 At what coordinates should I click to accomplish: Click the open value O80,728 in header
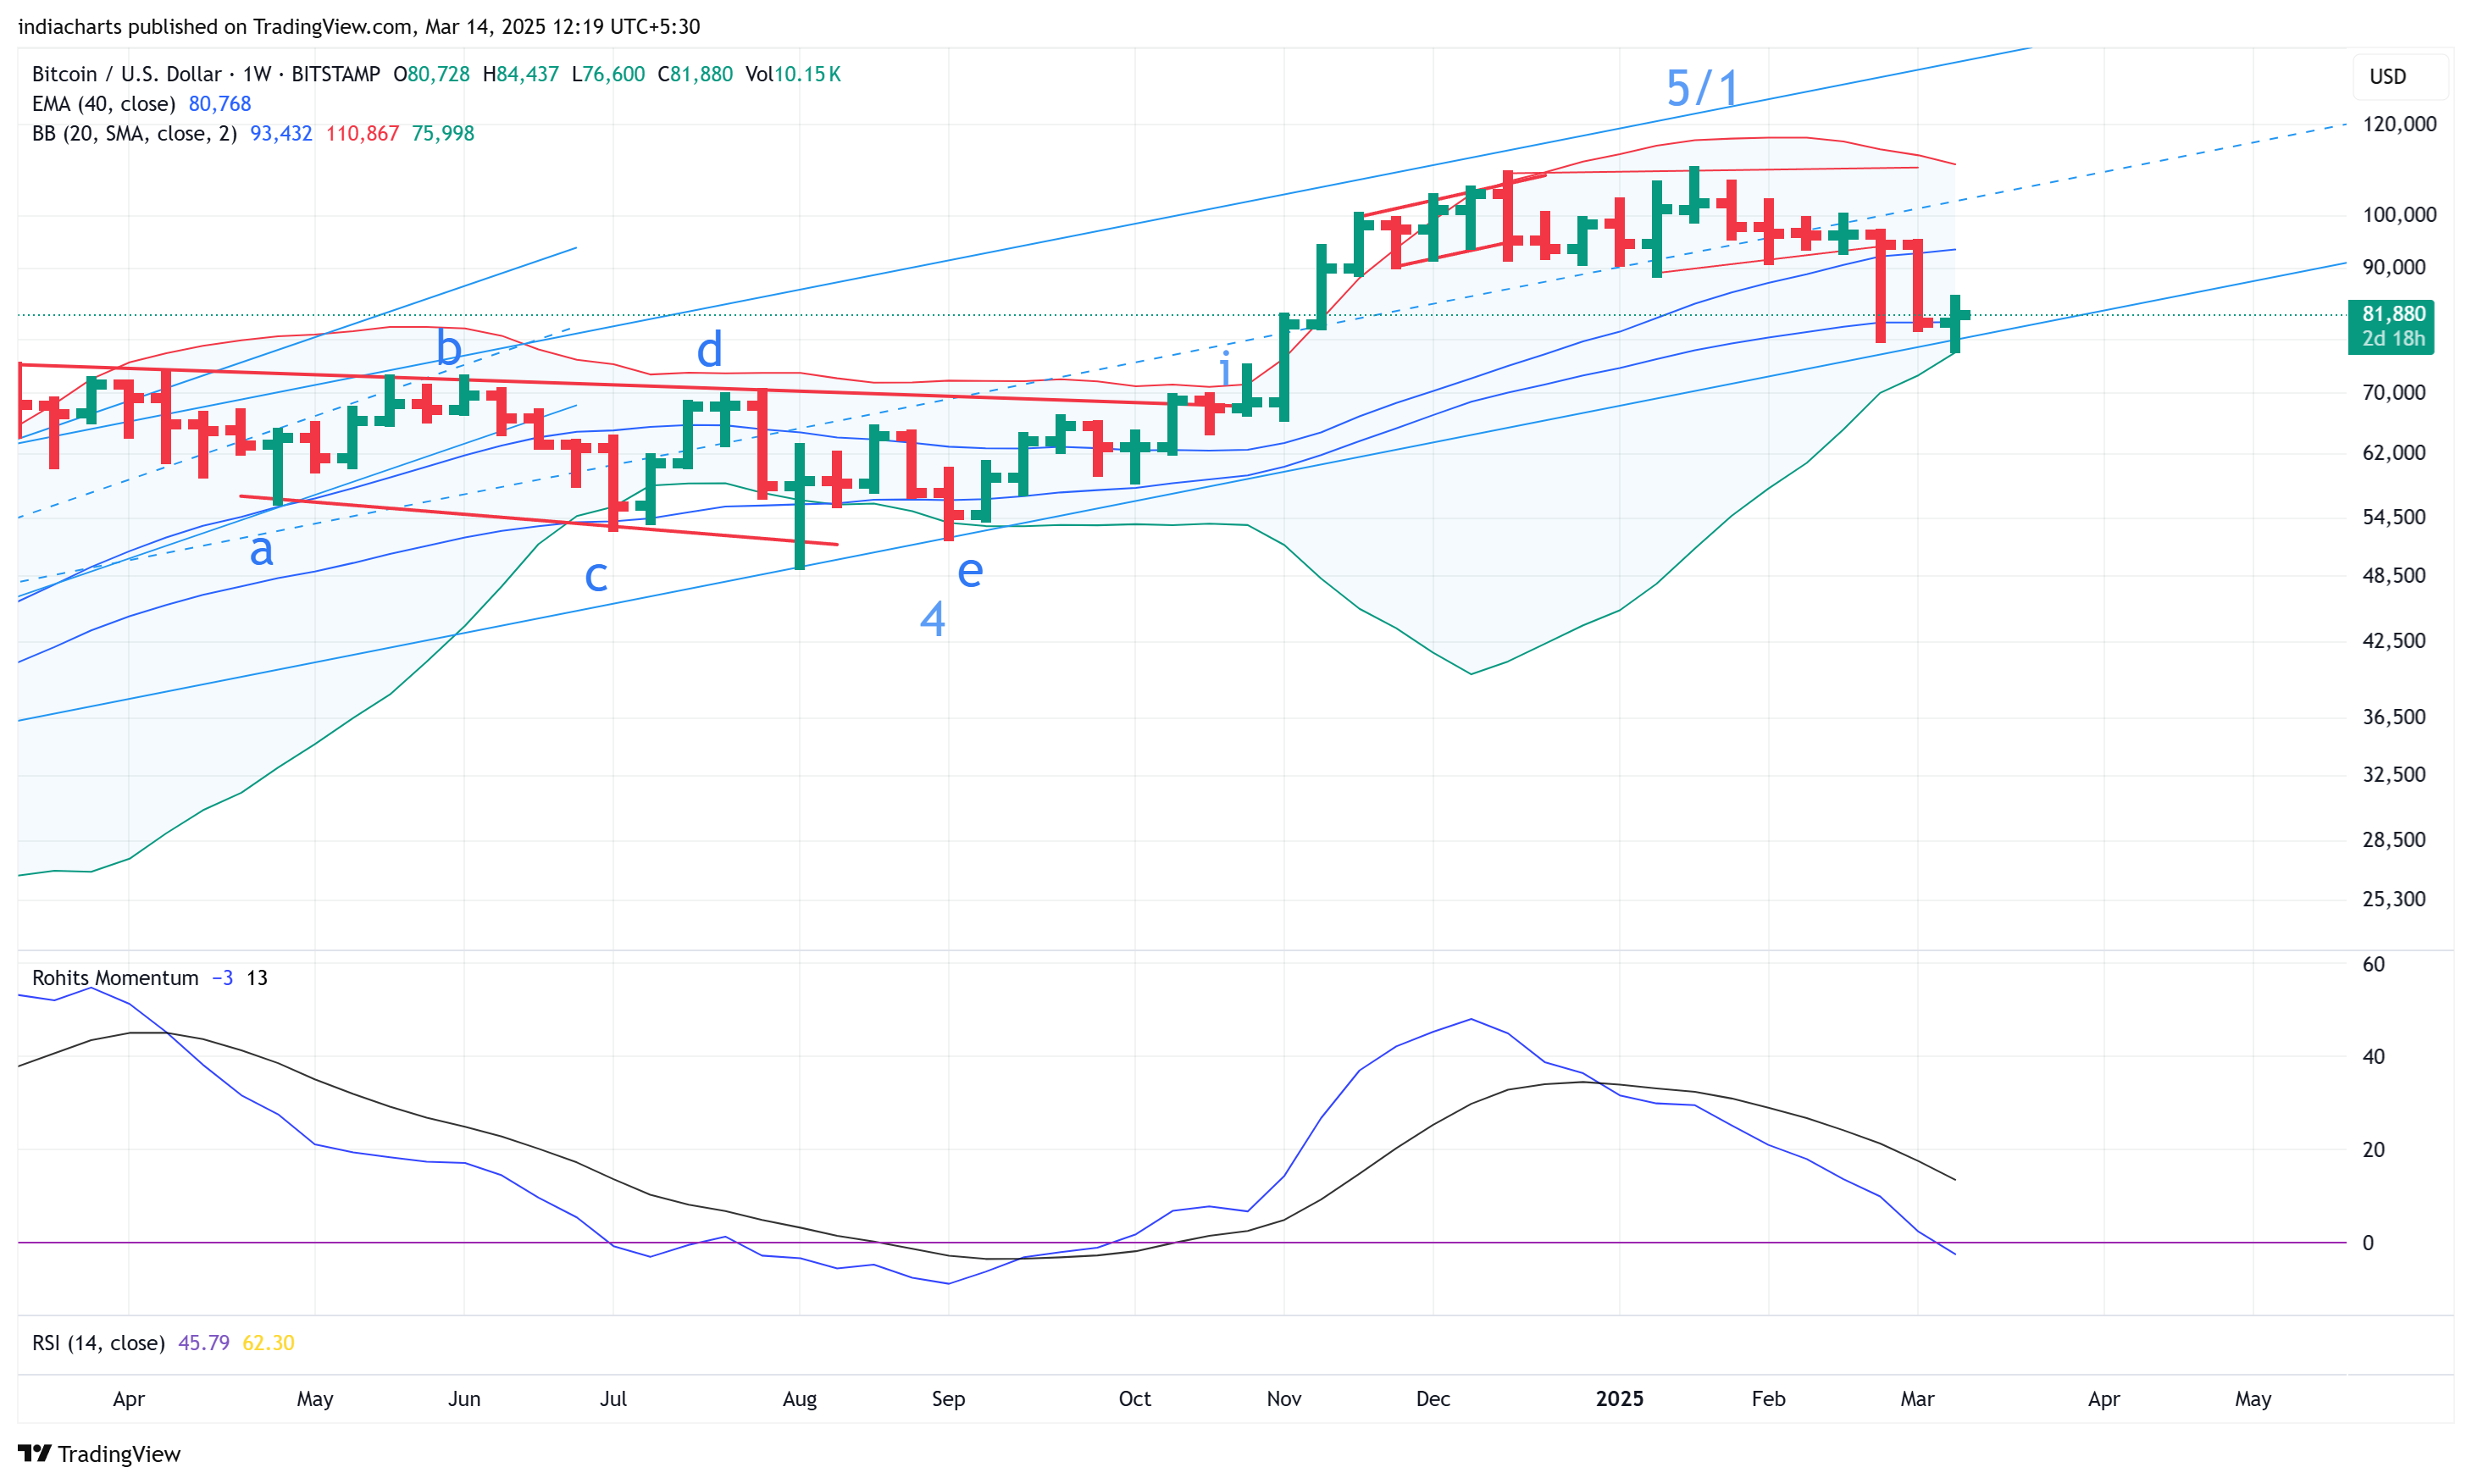click(431, 74)
